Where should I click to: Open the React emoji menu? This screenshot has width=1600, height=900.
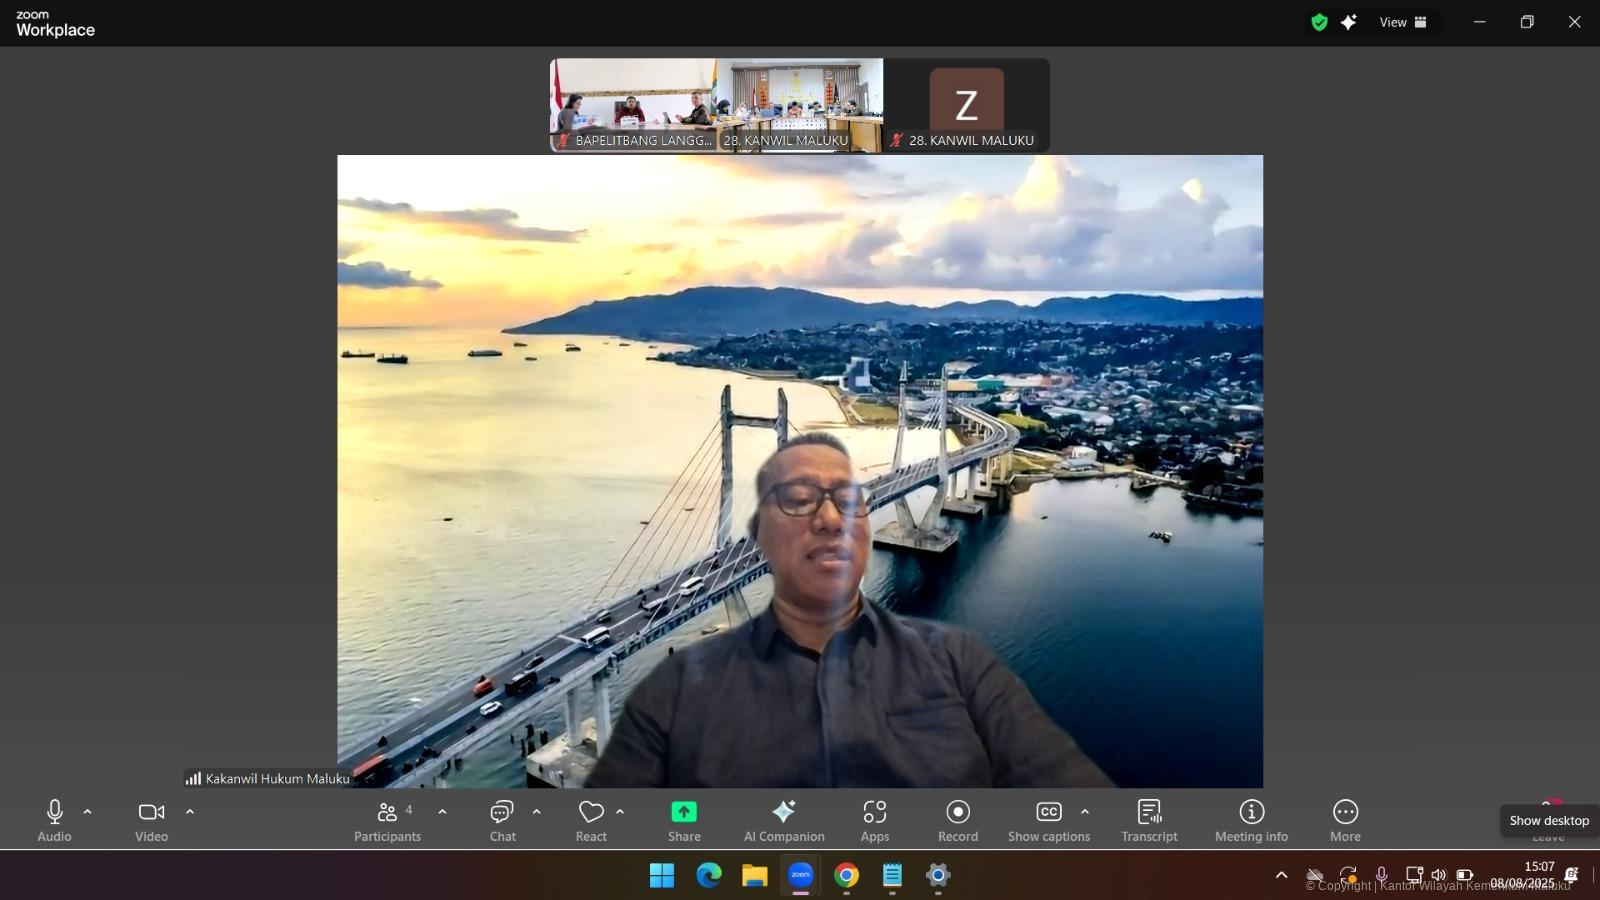point(591,821)
